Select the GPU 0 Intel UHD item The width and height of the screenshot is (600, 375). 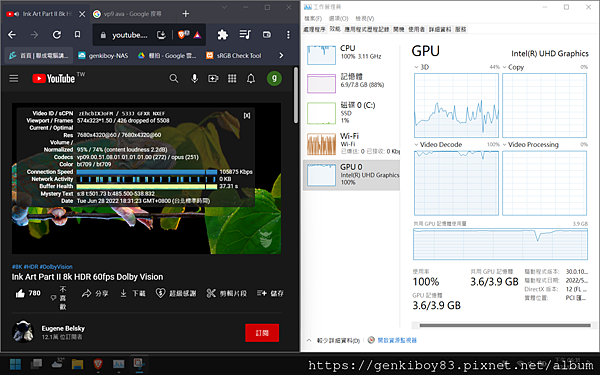[351, 175]
